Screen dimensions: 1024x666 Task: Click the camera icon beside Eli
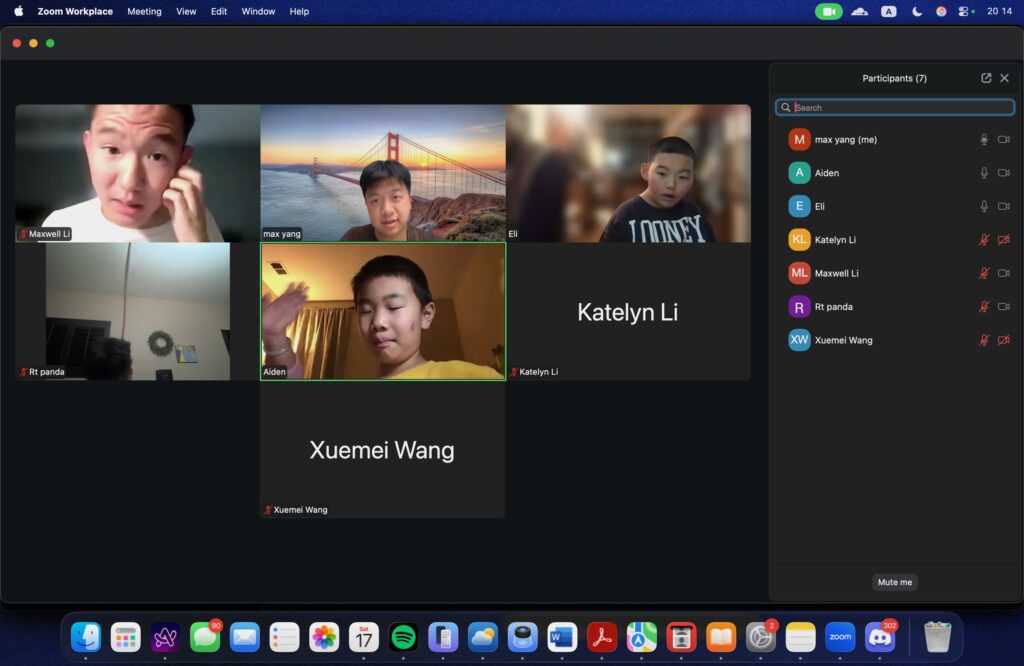1004,207
